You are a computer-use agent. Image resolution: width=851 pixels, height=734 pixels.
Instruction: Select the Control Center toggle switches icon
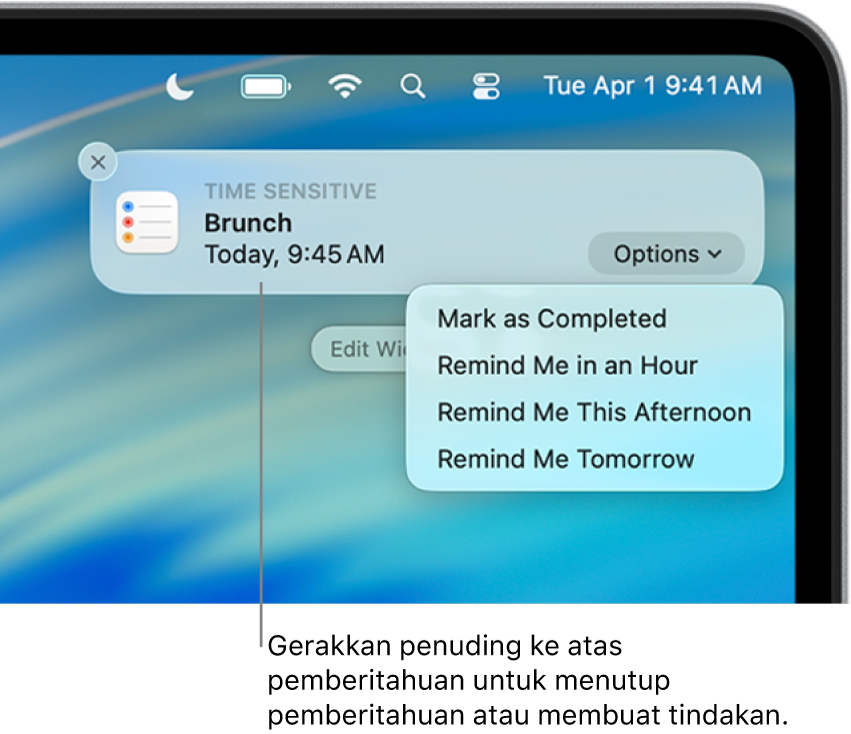[x=484, y=86]
